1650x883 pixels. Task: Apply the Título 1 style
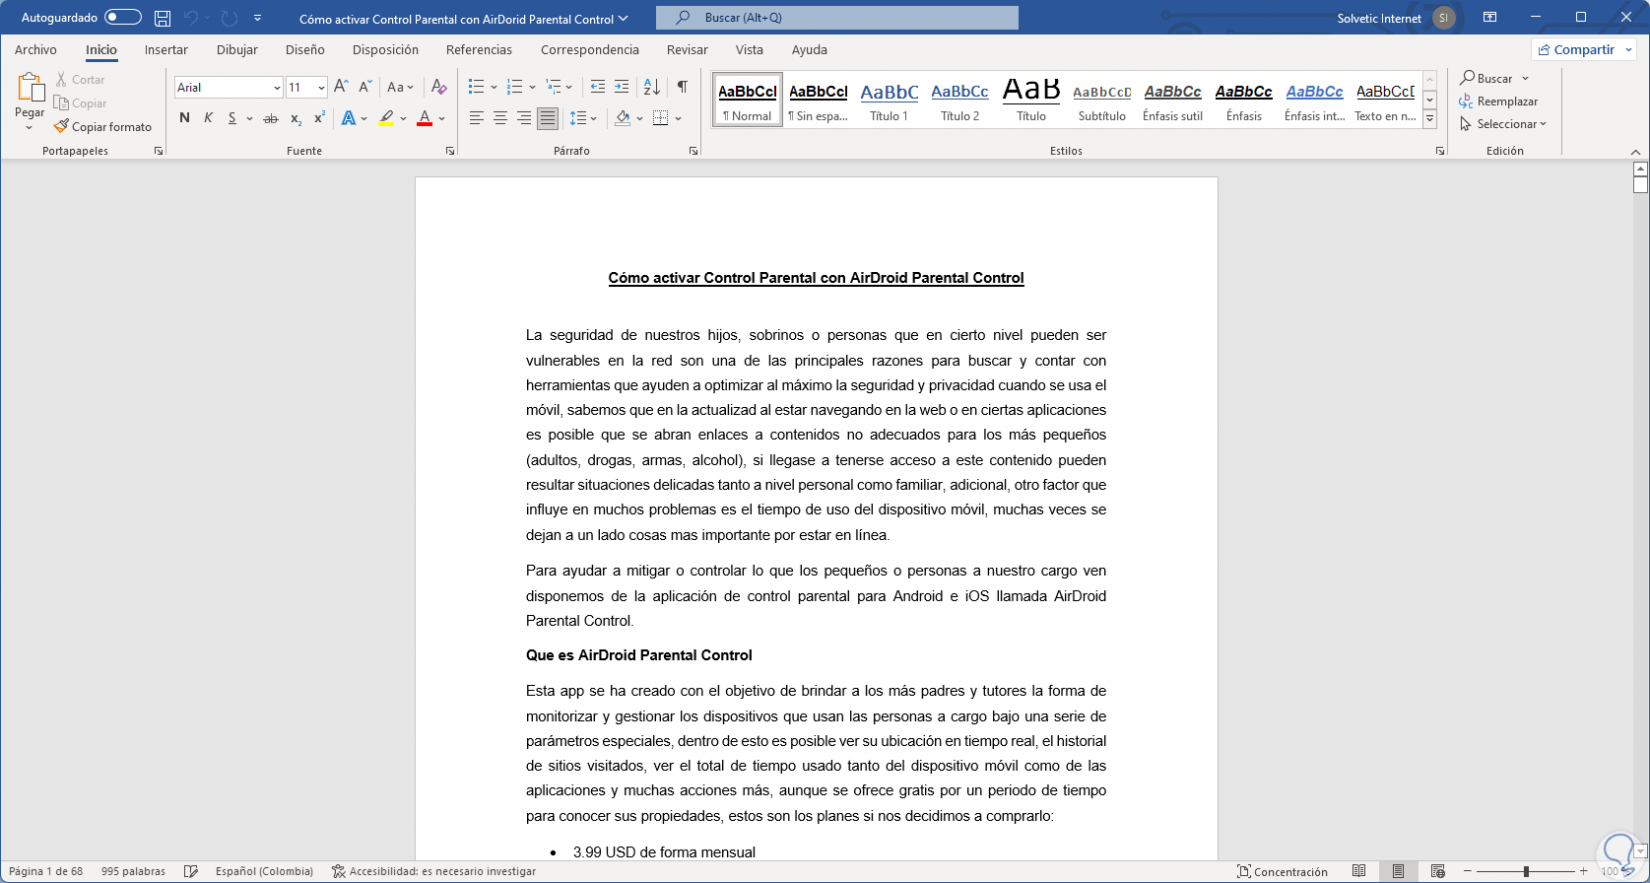pos(889,101)
